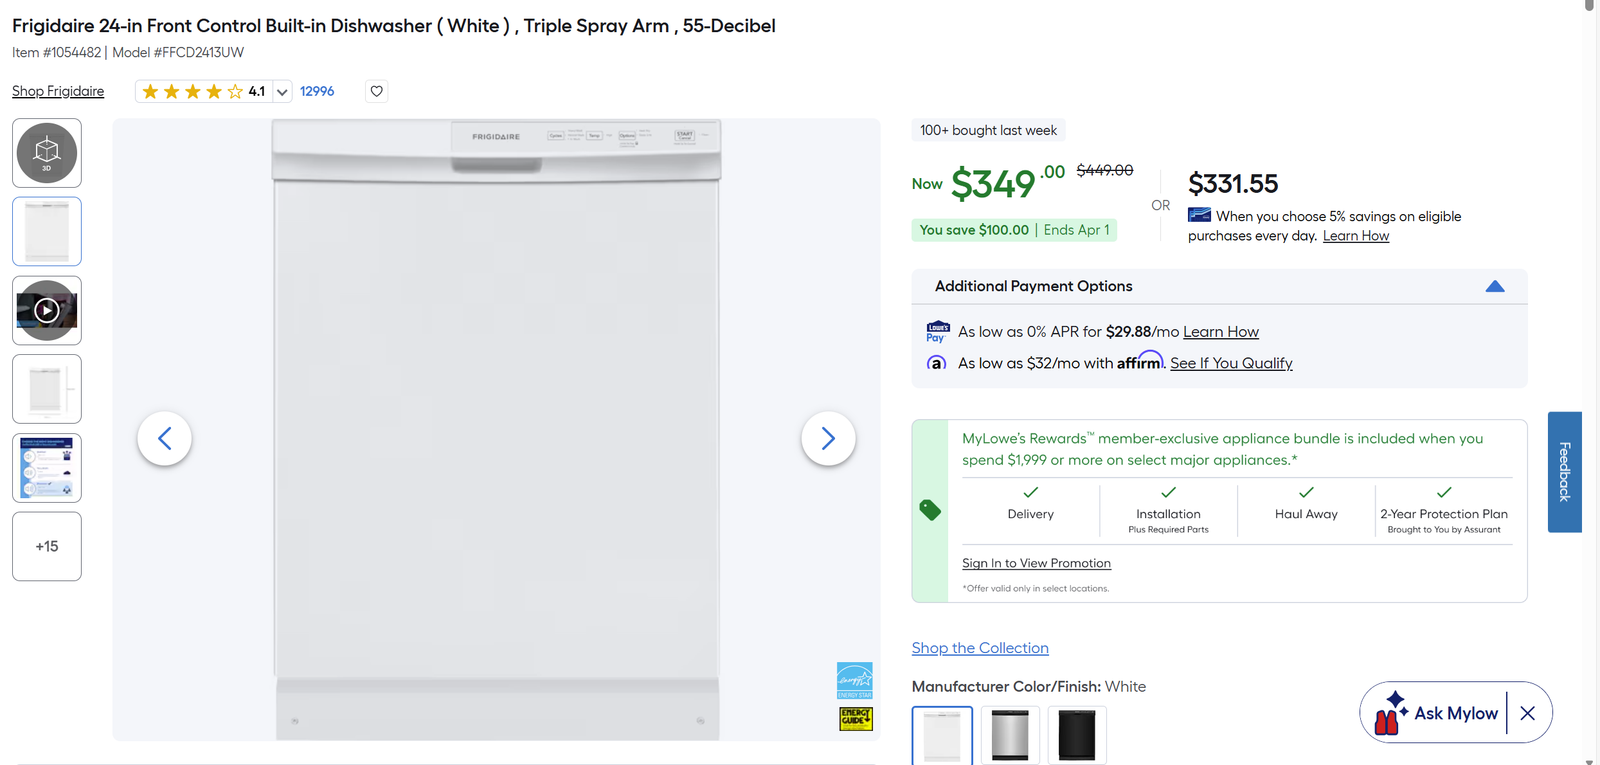Click 100+ bought last week badge
Screen dimensions: 1600x765
tap(988, 130)
